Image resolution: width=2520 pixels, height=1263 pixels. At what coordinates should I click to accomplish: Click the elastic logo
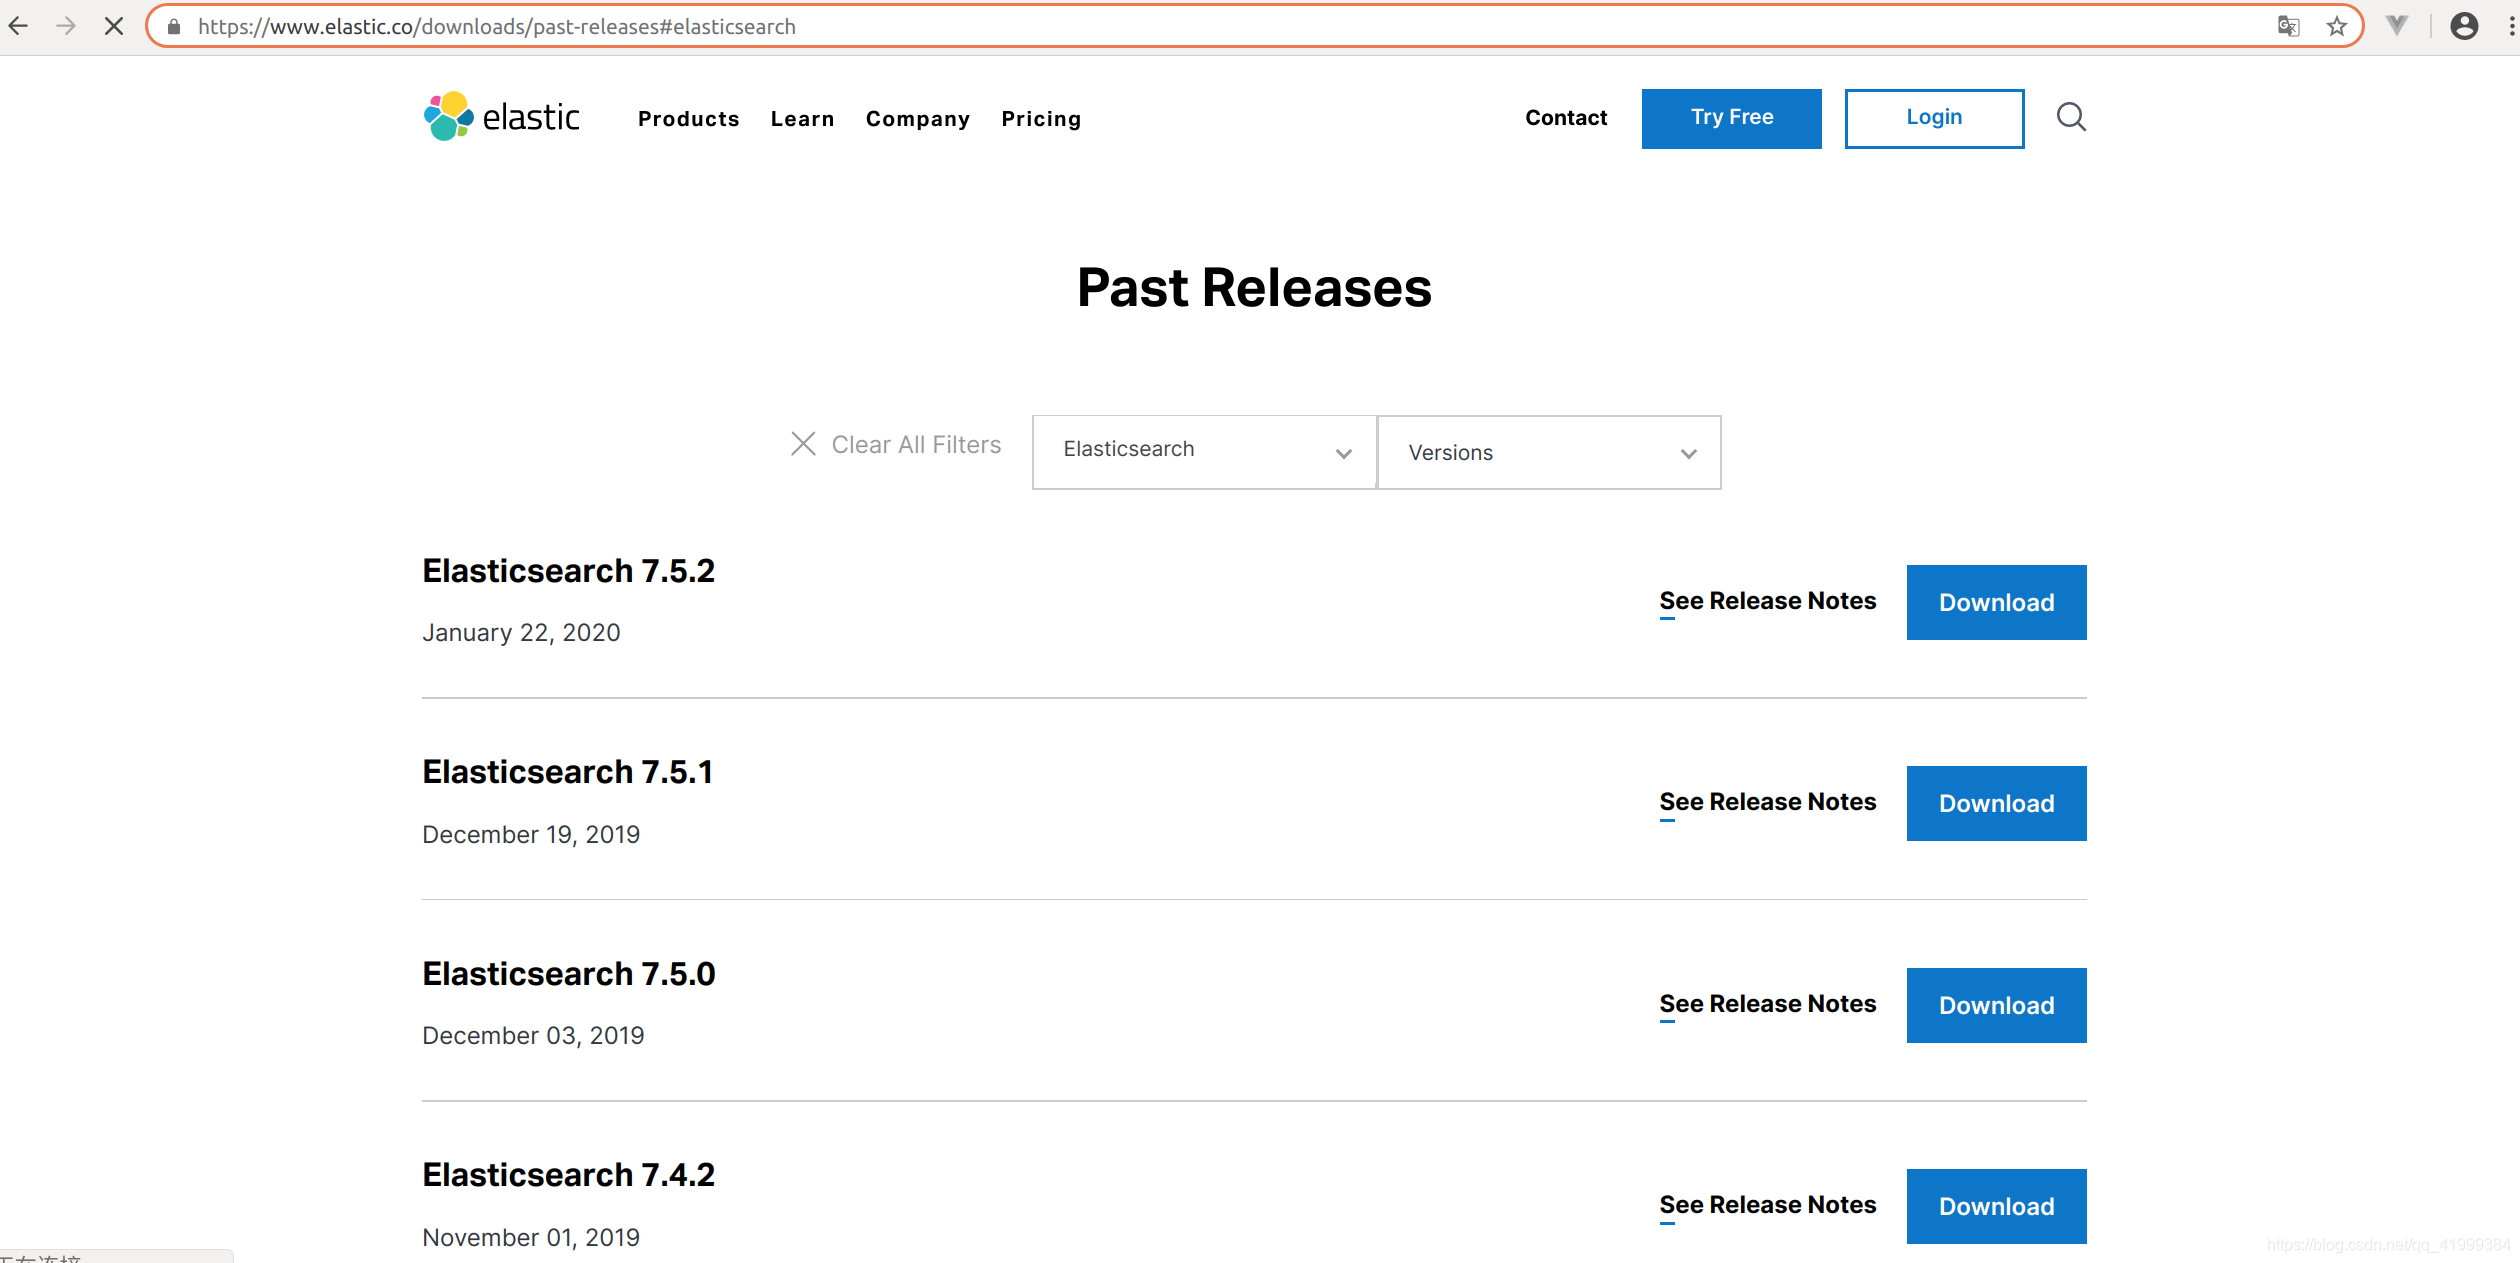[501, 117]
